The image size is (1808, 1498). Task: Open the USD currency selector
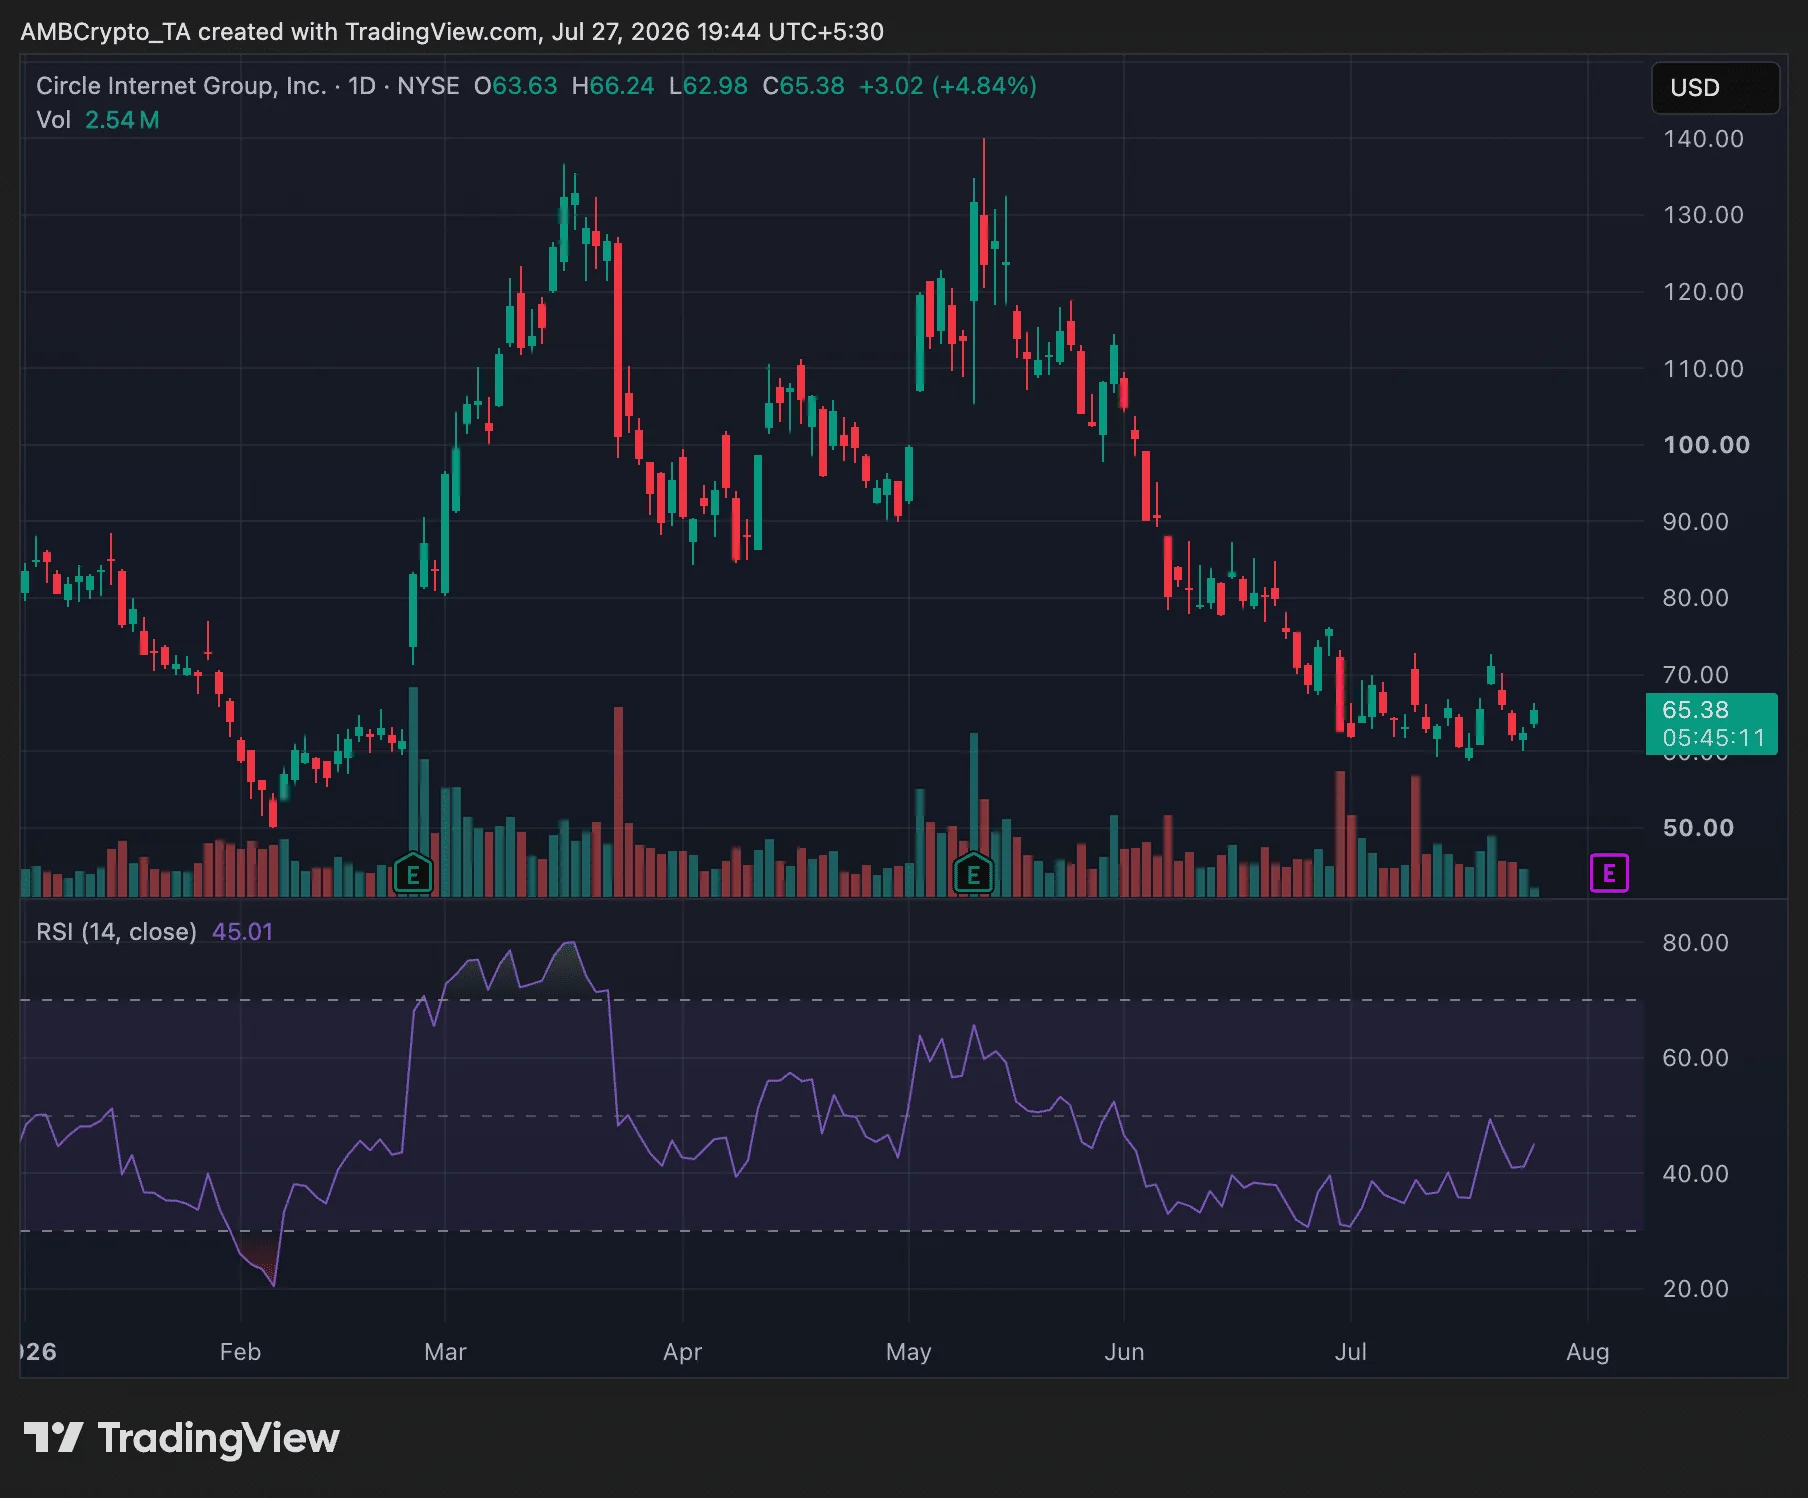(x=1715, y=88)
